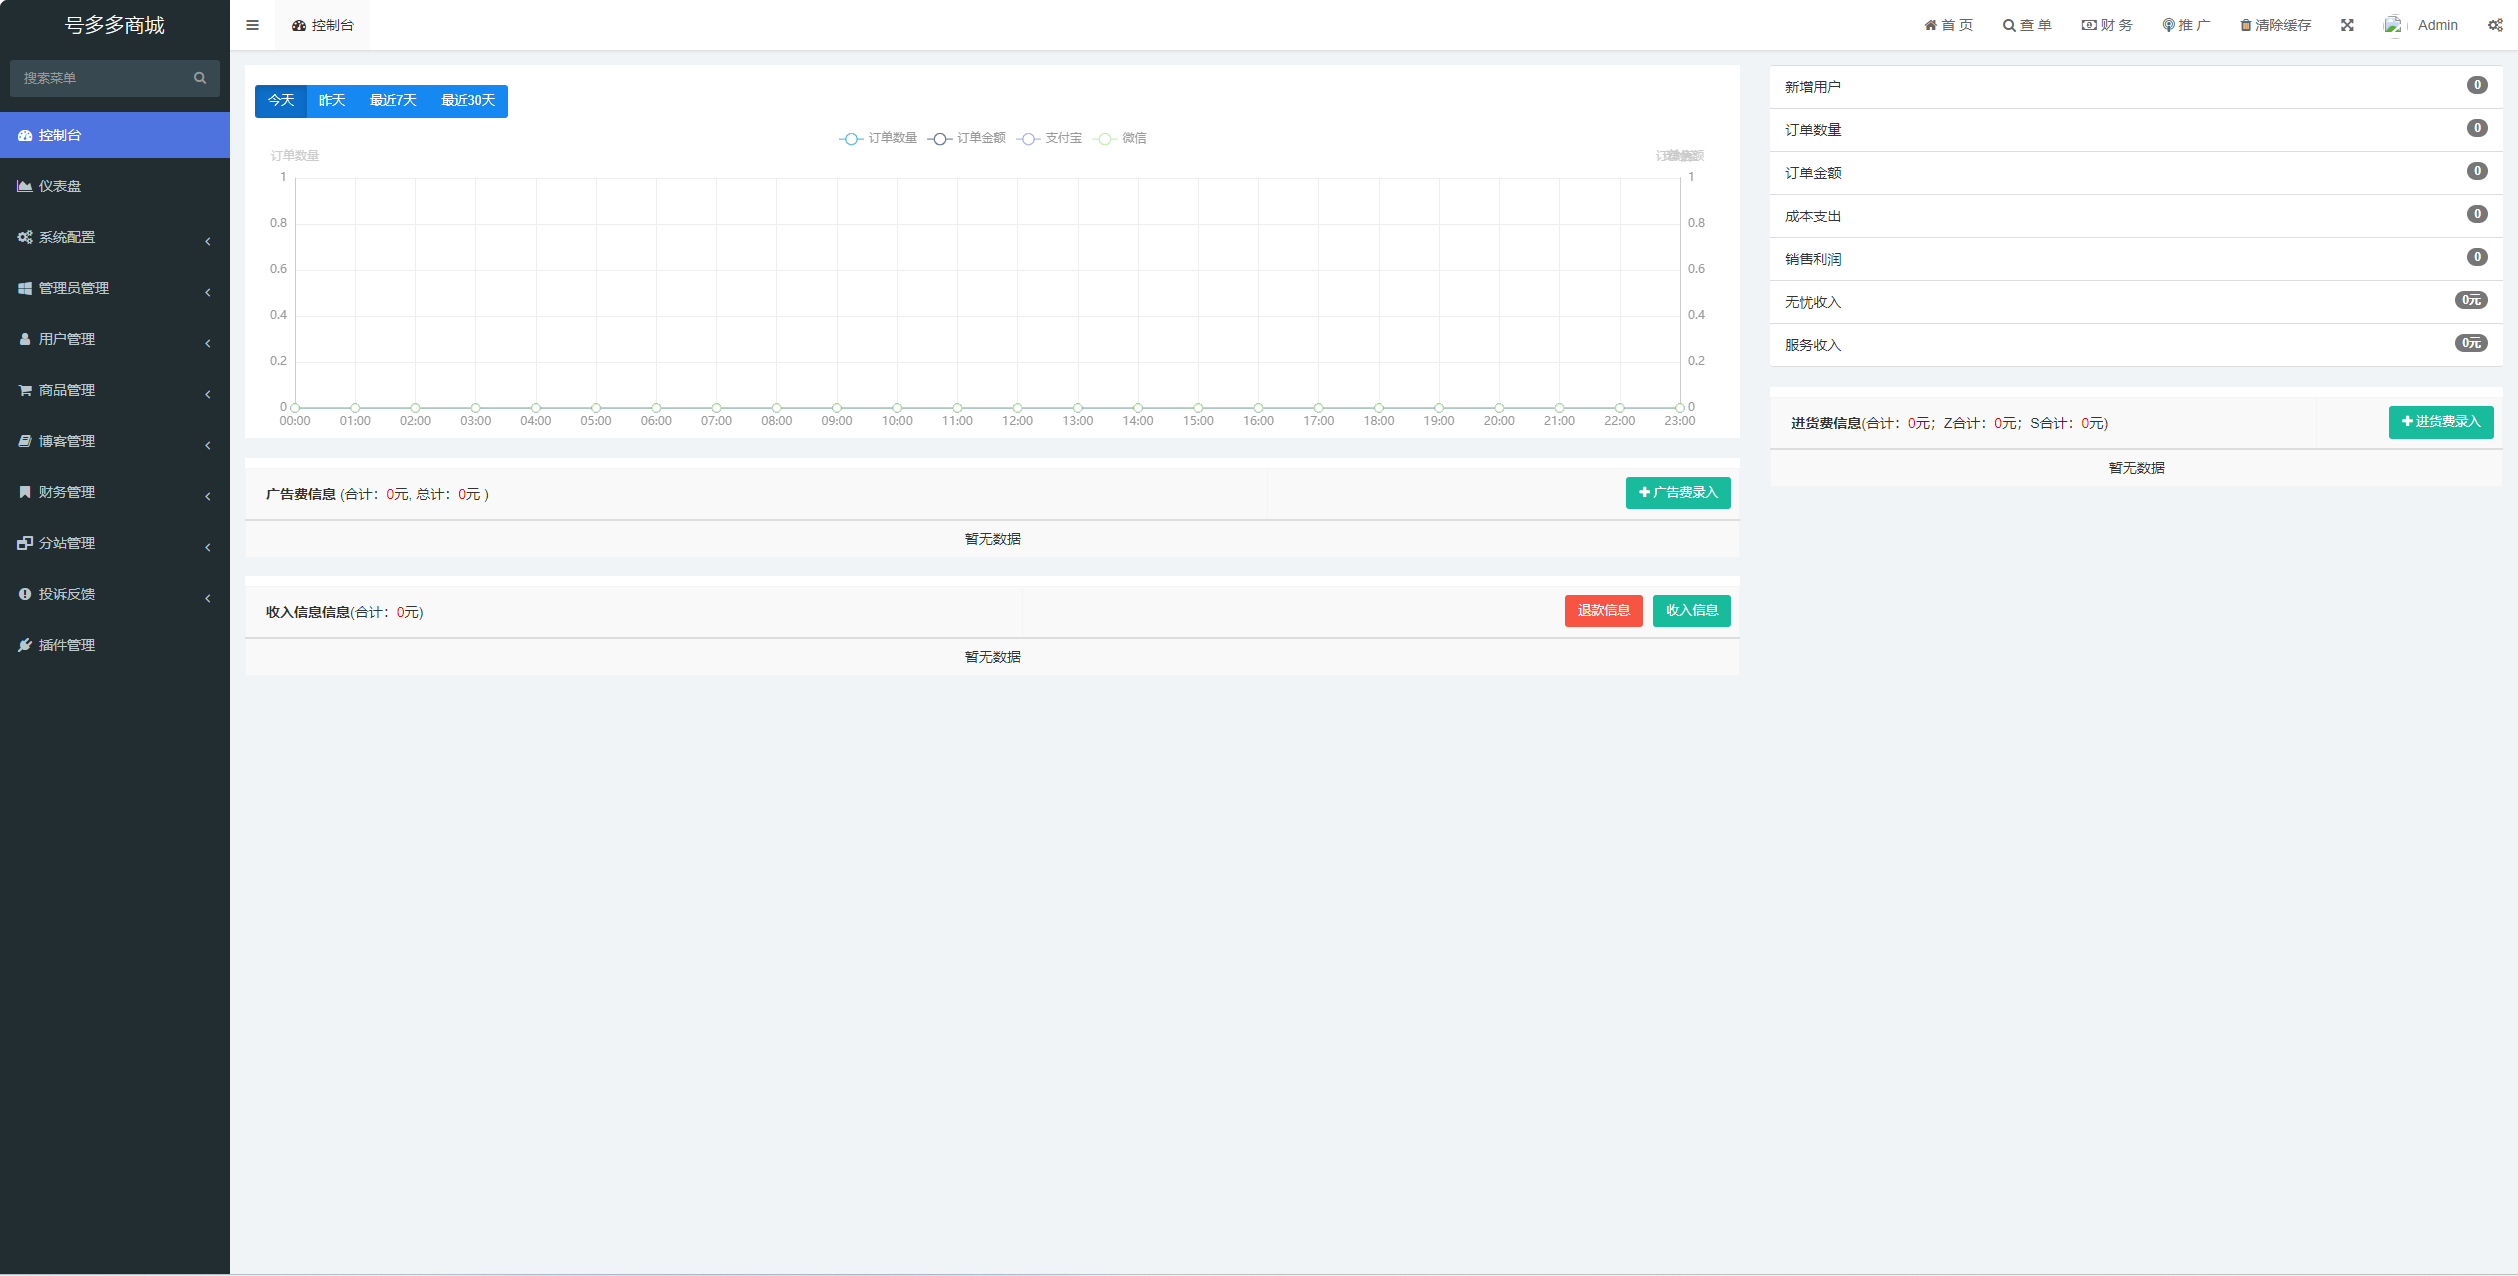Viewport: 2518px width, 1276px height.
Task: Click the search magnifier icon in sidebar
Action: pyautogui.click(x=200, y=78)
